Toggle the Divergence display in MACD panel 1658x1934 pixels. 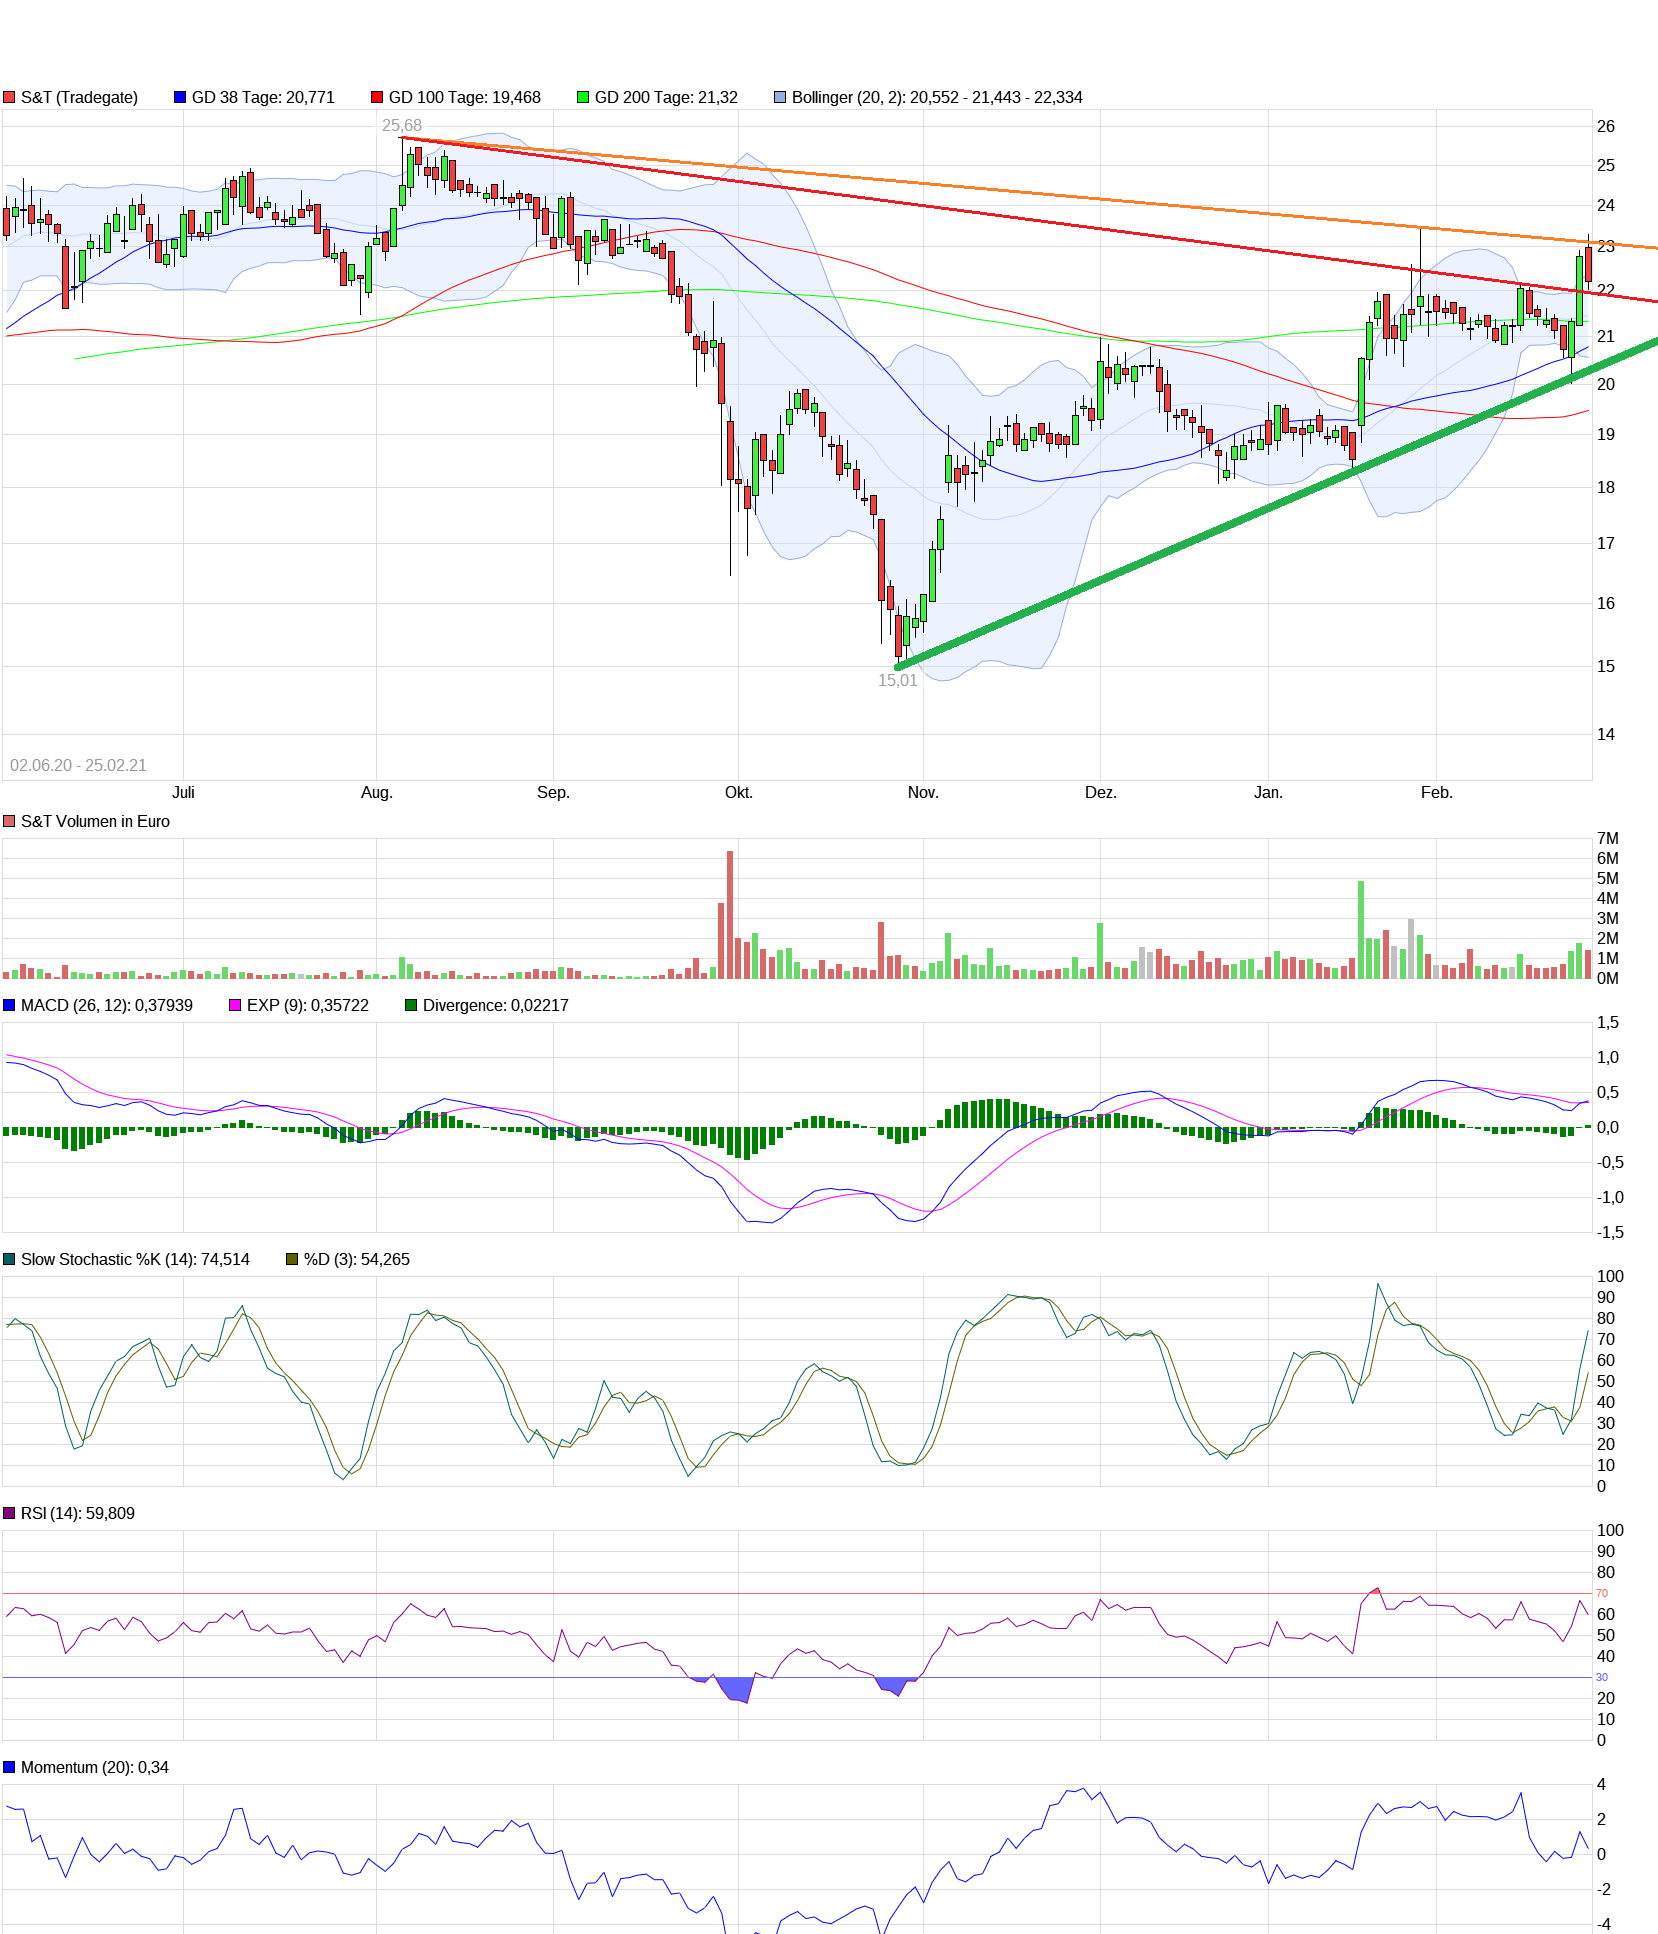click(410, 1006)
